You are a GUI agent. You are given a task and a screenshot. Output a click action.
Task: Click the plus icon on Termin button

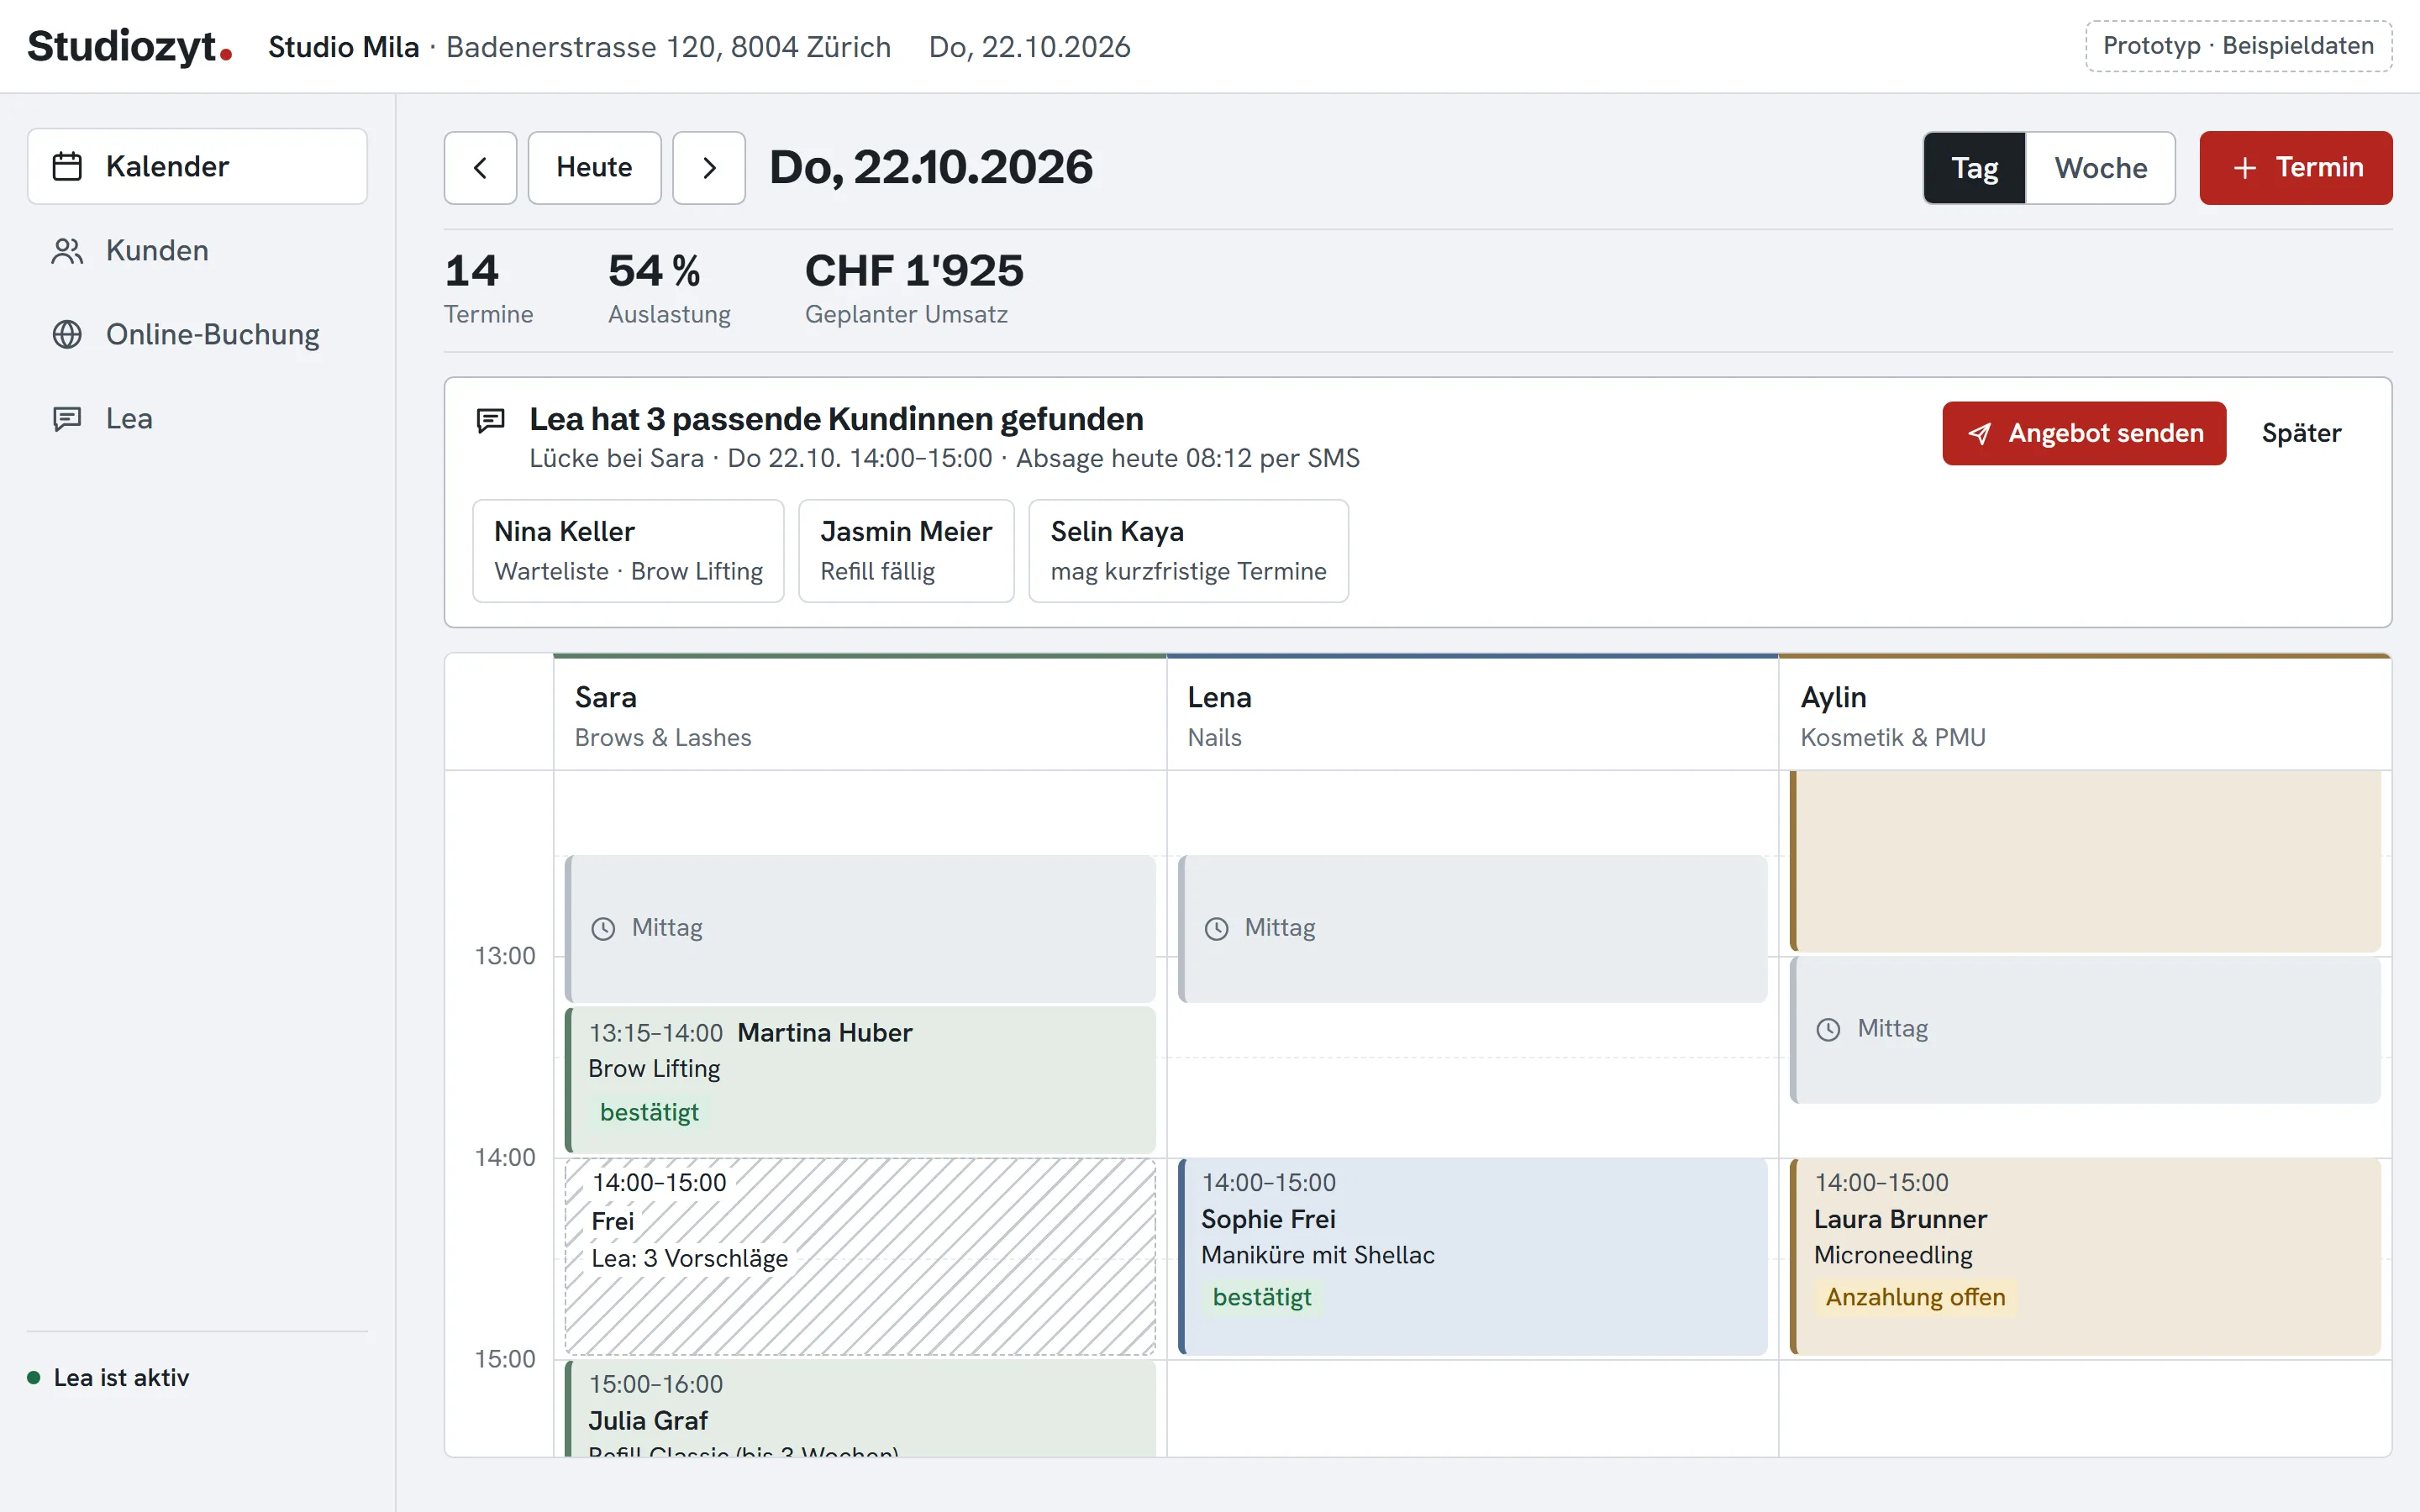coord(2245,168)
